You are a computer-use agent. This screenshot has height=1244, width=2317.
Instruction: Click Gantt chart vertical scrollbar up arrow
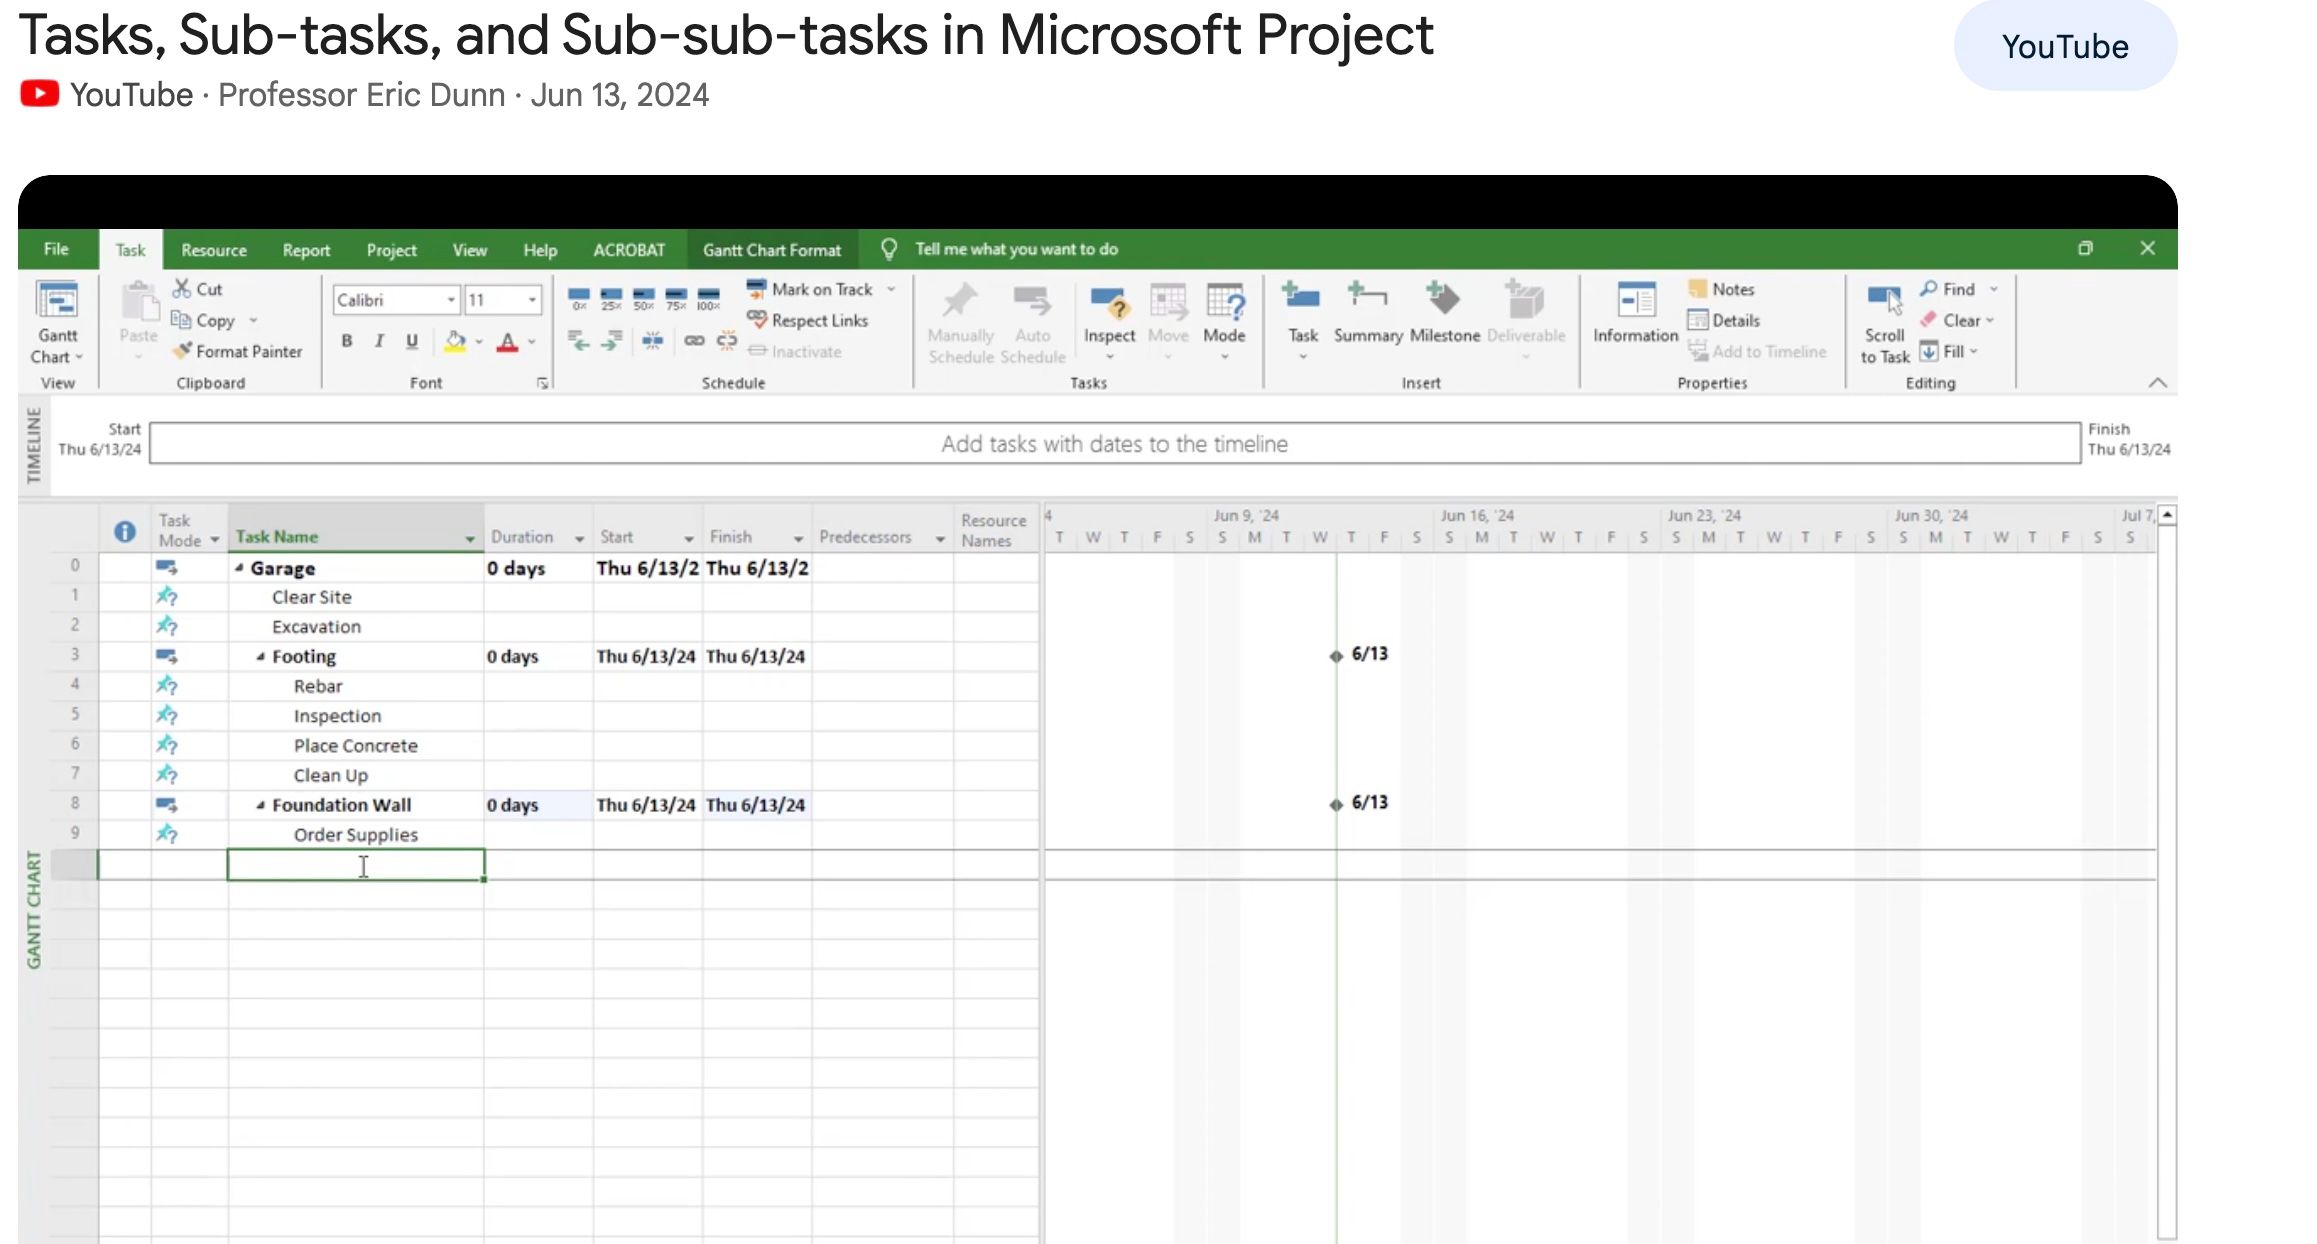[x=2167, y=515]
